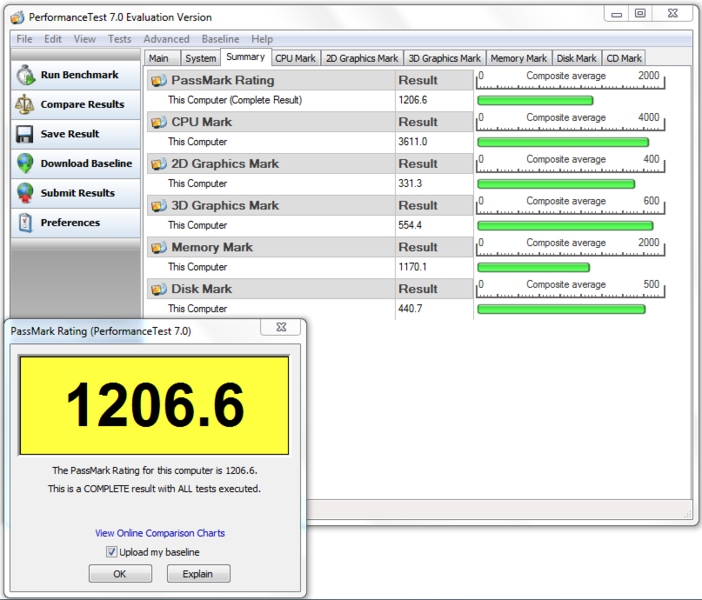The width and height of the screenshot is (702, 600).
Task: Click the Disk Mark section heading
Action: click(x=201, y=289)
